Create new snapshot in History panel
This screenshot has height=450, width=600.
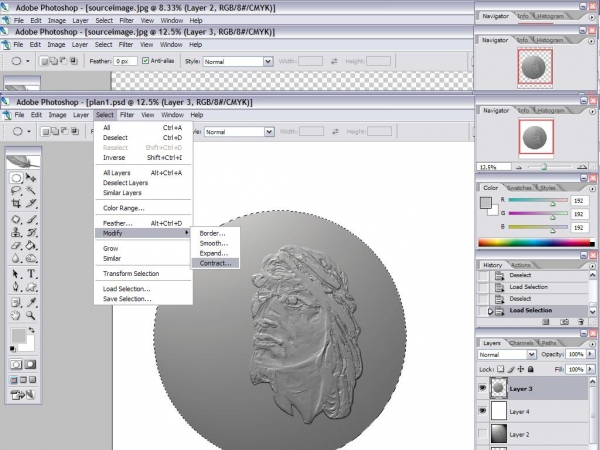[564, 322]
